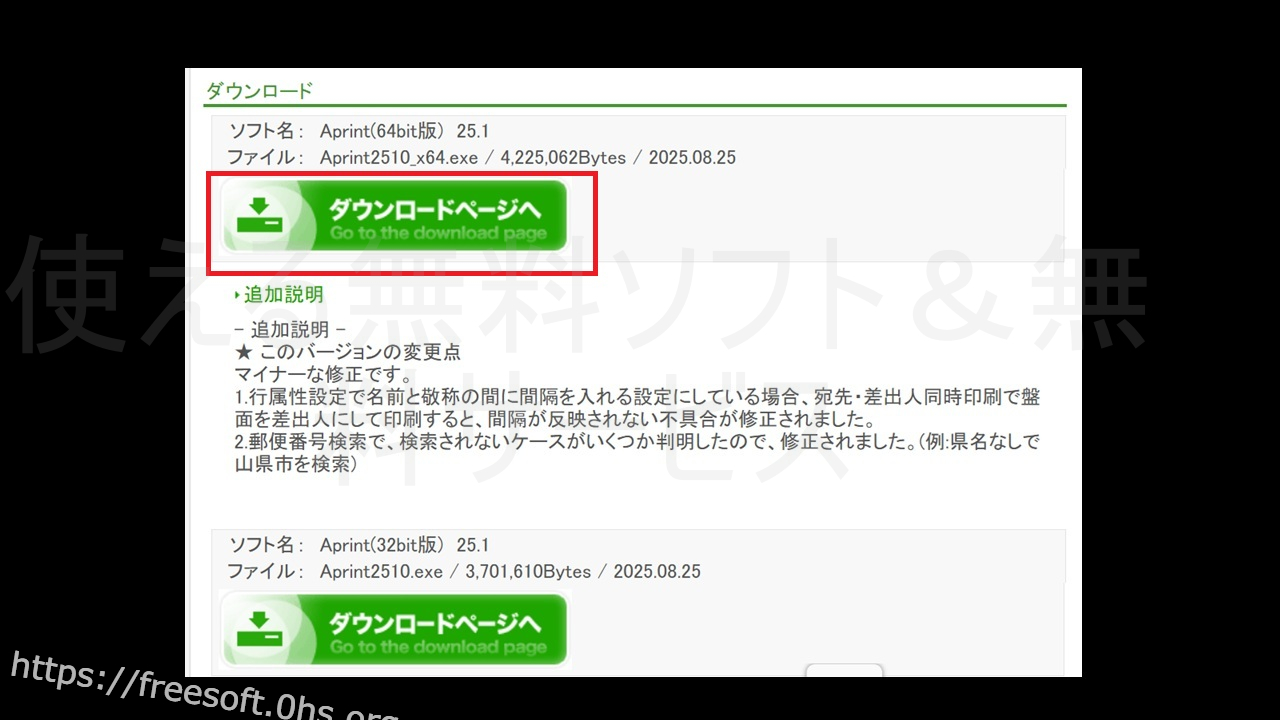
Task: Select the Aprint2510.exe file name text
Action: point(380,572)
